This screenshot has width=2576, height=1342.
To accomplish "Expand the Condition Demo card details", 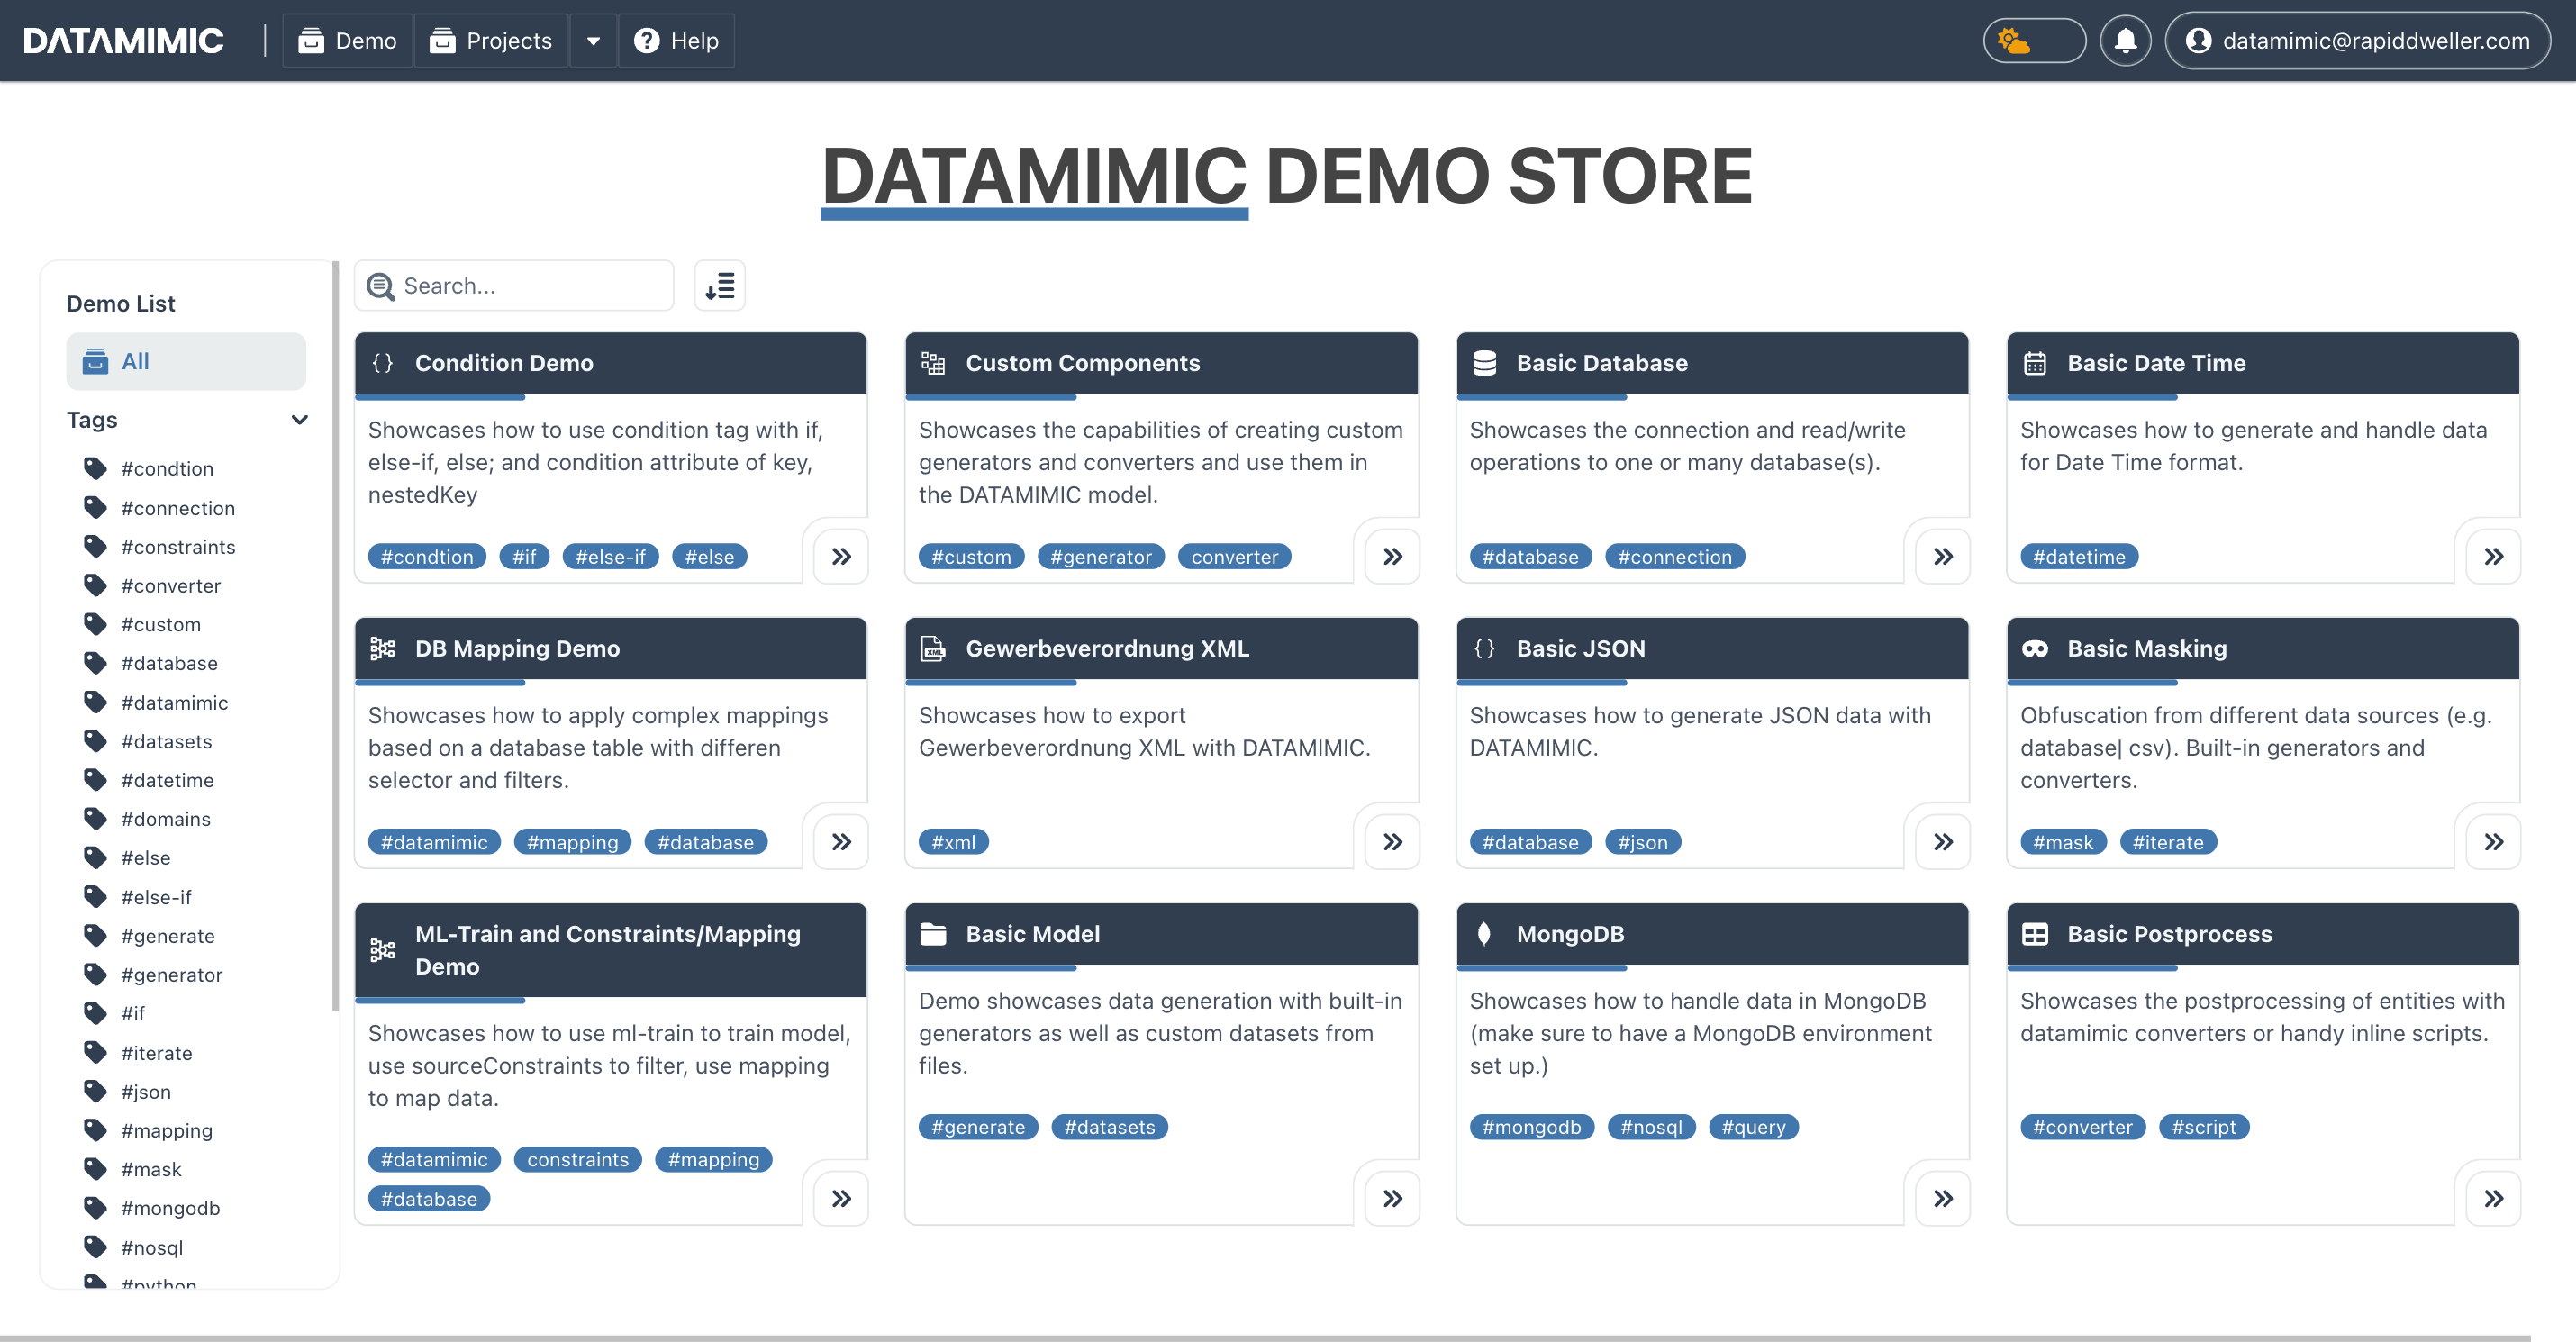I will tap(840, 556).
